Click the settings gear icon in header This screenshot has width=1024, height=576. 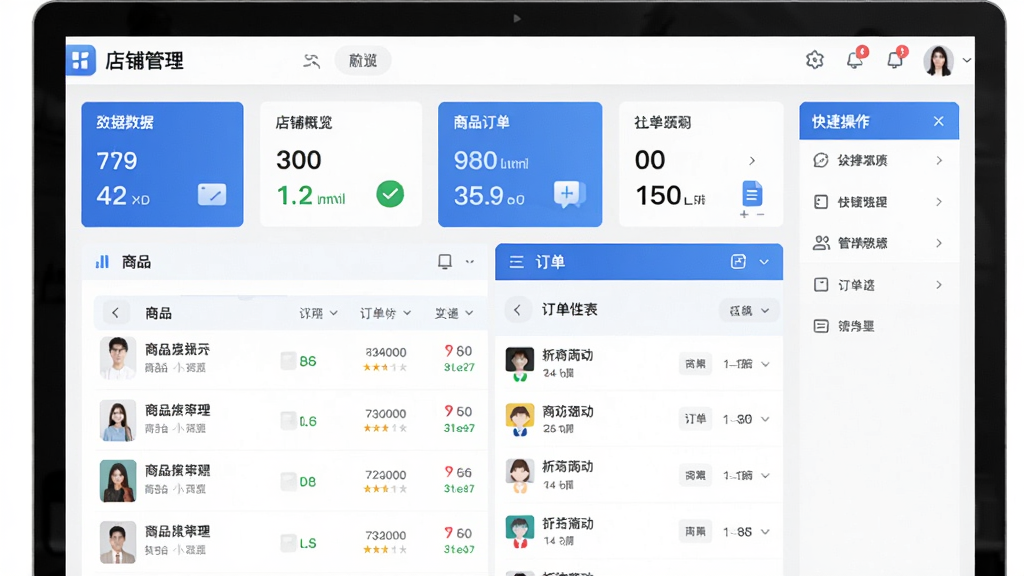point(814,60)
